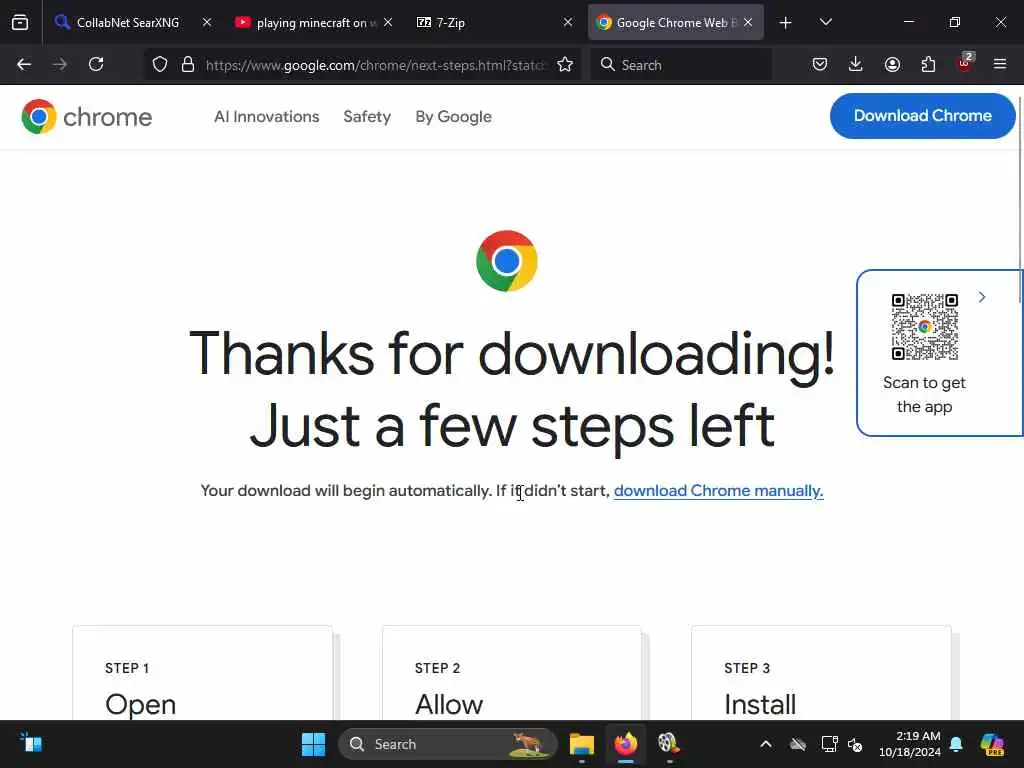Viewport: 1024px width, 768px height.
Task: Save page to Pocket
Action: 820,64
